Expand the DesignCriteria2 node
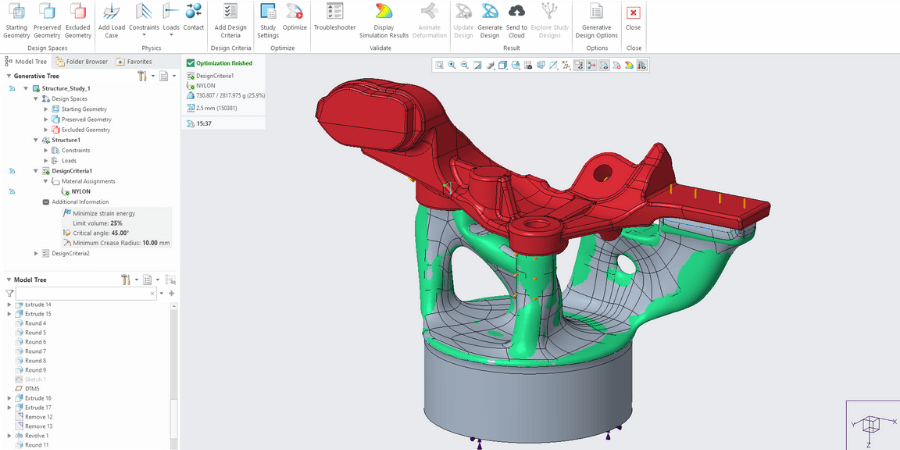 click(37, 253)
